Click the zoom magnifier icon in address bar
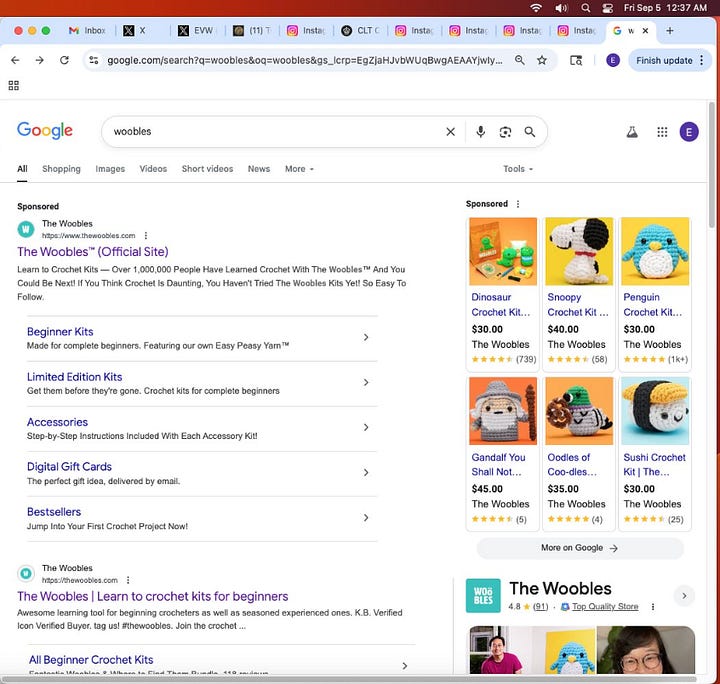The height and width of the screenshot is (684, 720). (519, 60)
